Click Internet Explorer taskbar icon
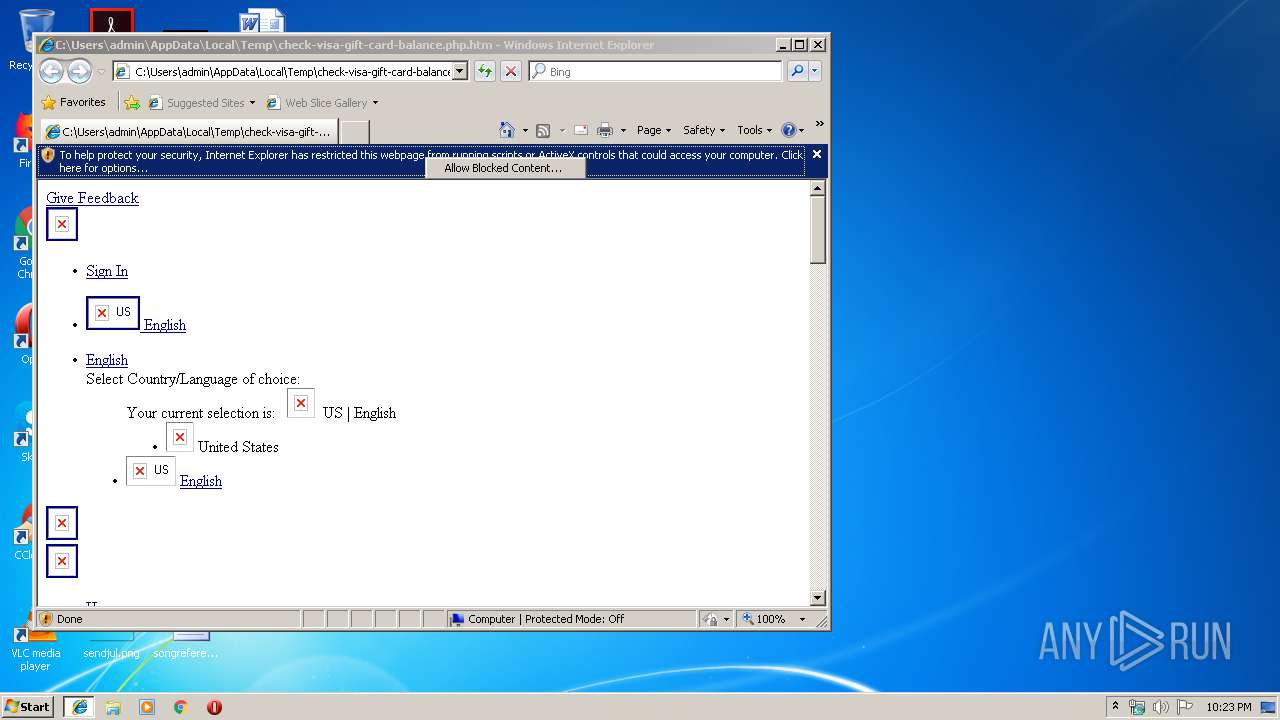 pos(80,707)
